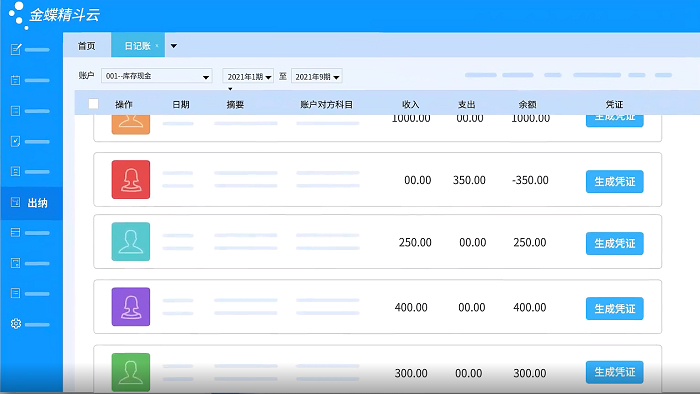Image resolution: width=700 pixels, height=394 pixels.
Task: Open the calendar icon module in the sidebar
Action: tap(16, 80)
